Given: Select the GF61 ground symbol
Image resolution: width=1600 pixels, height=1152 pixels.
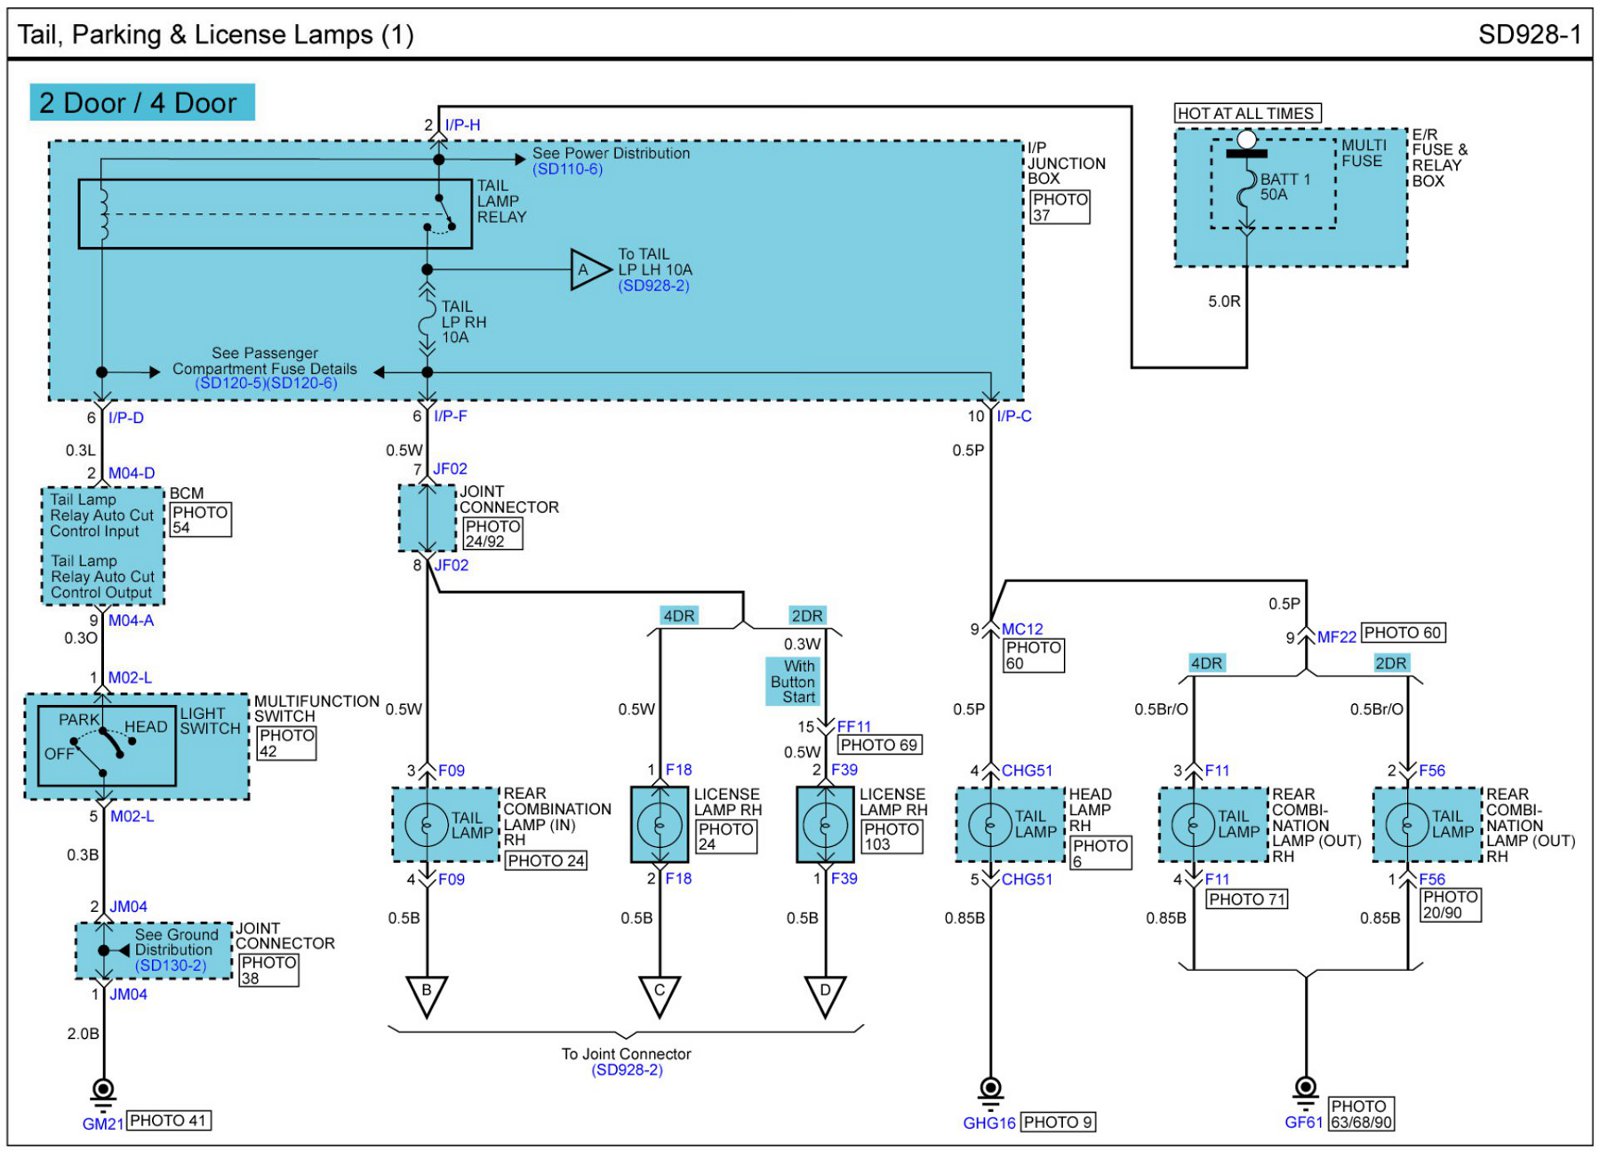Looking at the screenshot, I should coord(1305,1089).
